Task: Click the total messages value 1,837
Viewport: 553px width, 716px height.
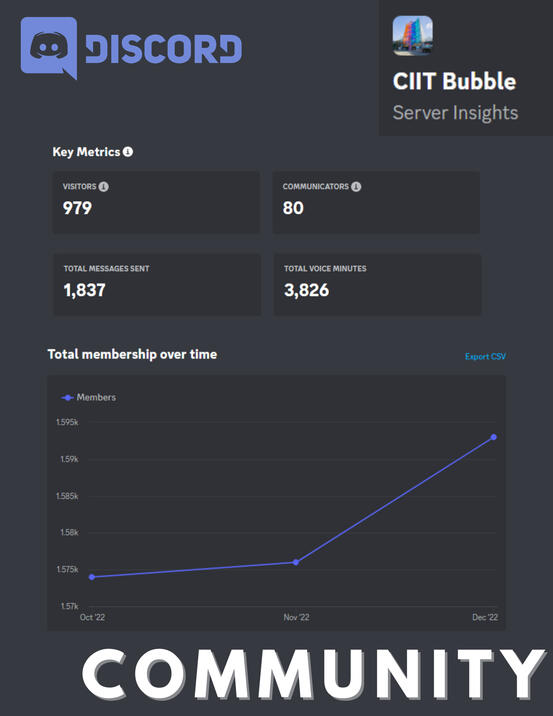Action: [x=84, y=290]
